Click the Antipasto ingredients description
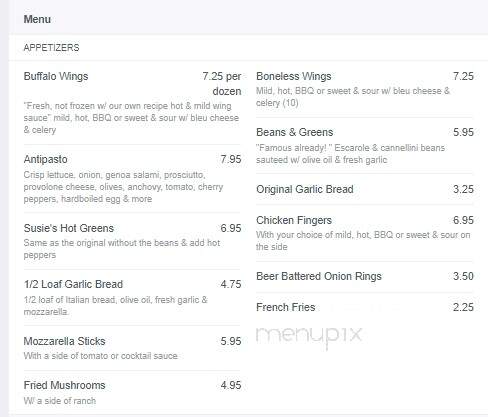The image size is (488, 417). [123, 187]
